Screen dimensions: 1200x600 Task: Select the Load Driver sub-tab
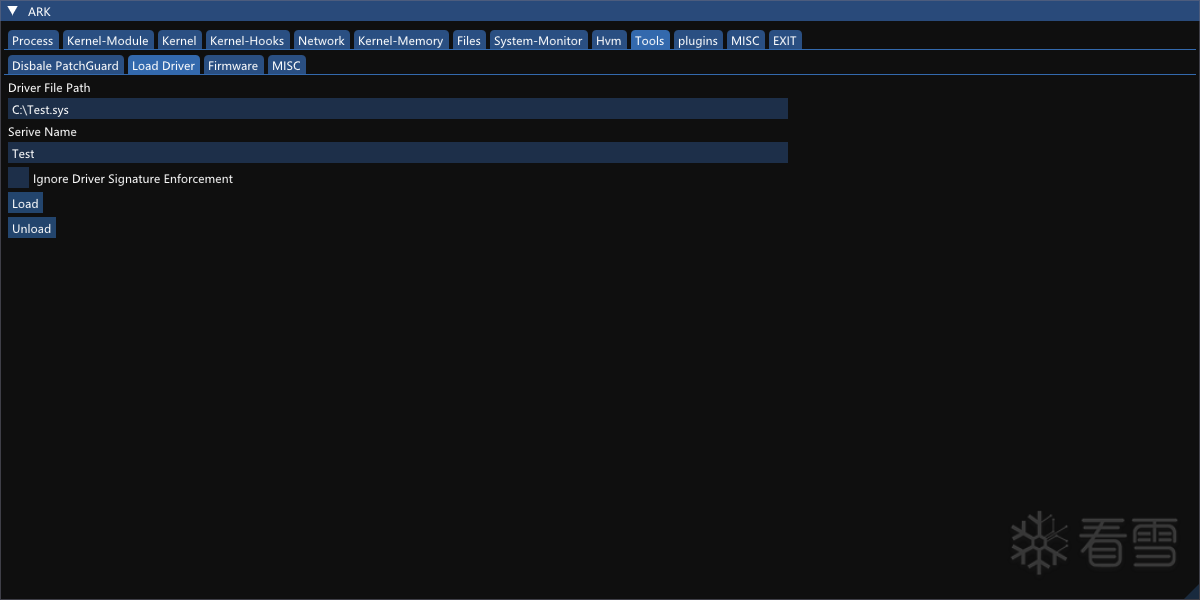[x=164, y=65]
